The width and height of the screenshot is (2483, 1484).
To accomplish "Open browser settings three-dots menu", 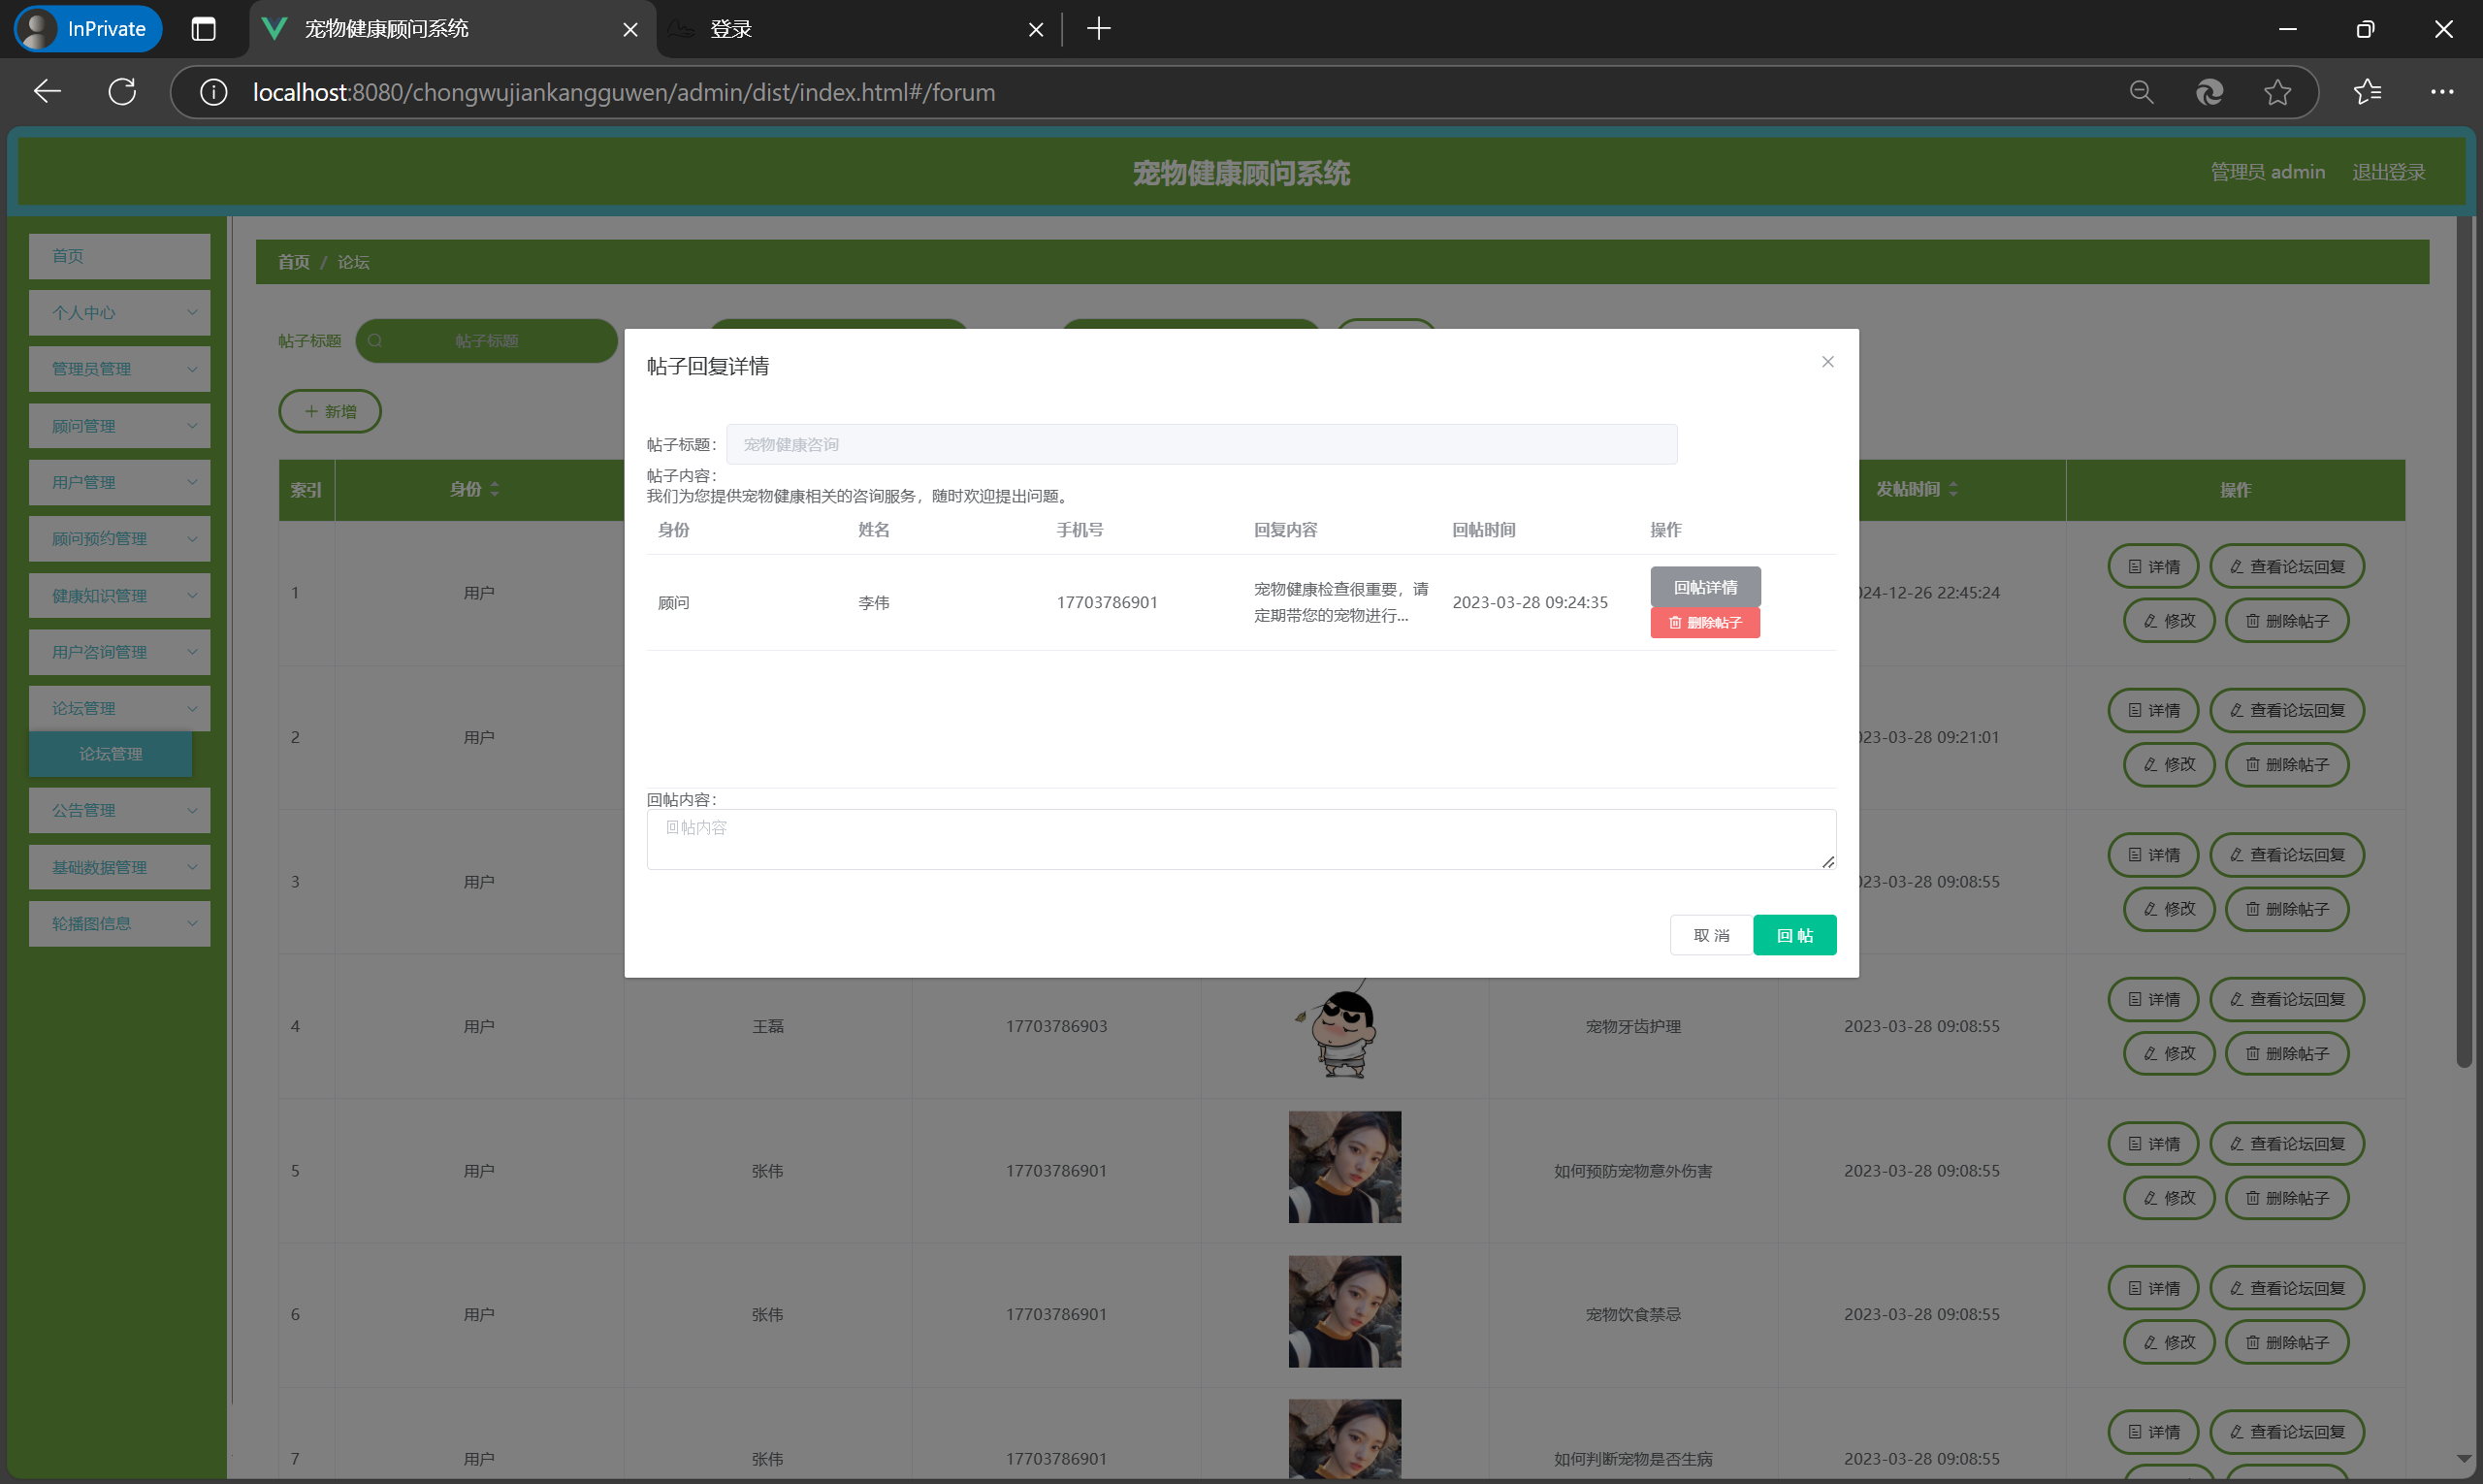I will pos(2441,92).
